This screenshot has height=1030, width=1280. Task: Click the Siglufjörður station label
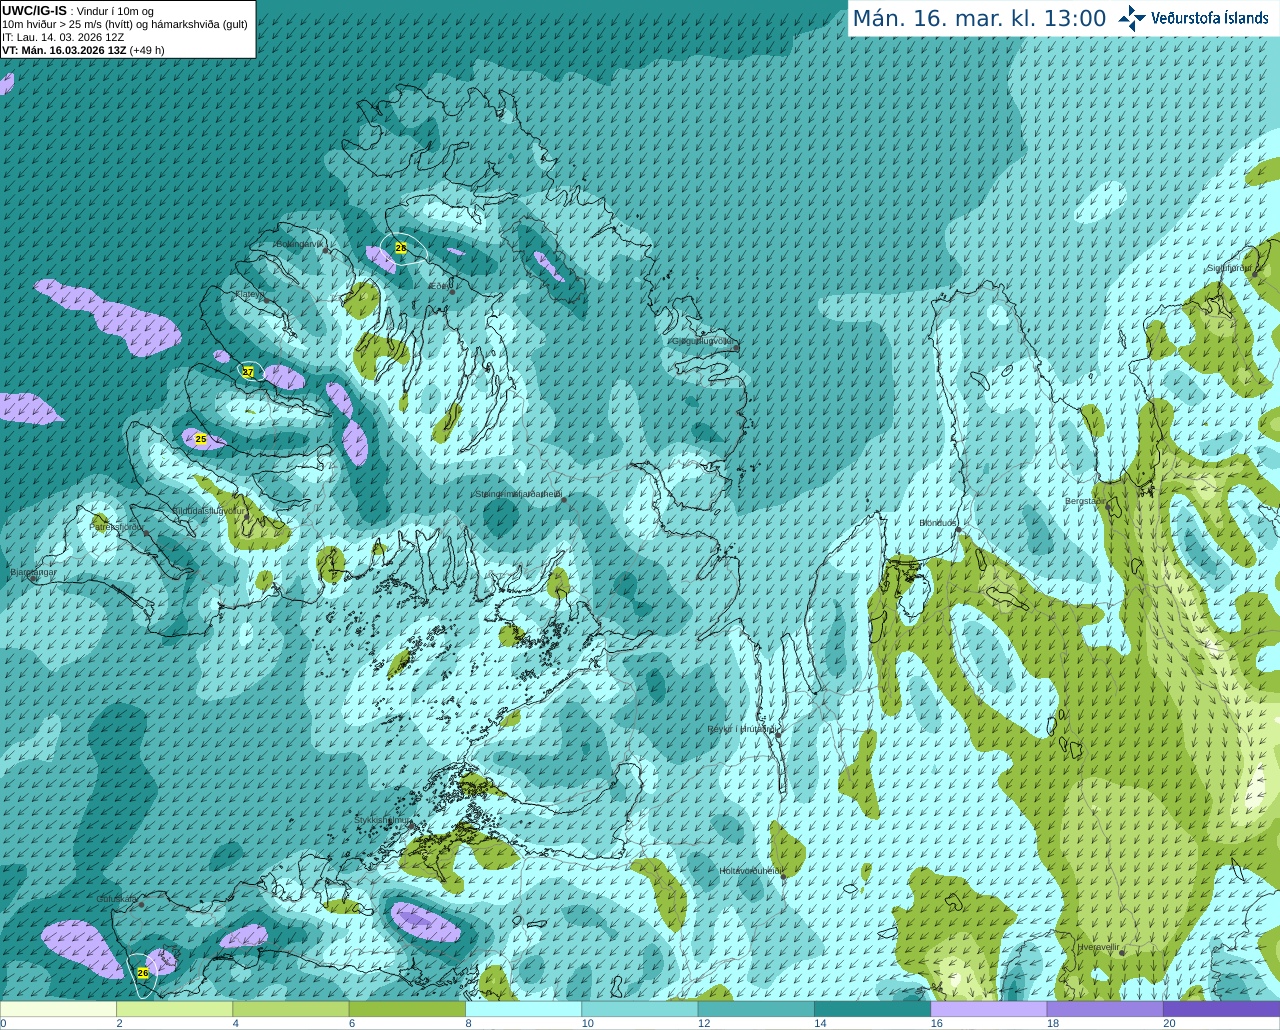click(1230, 268)
